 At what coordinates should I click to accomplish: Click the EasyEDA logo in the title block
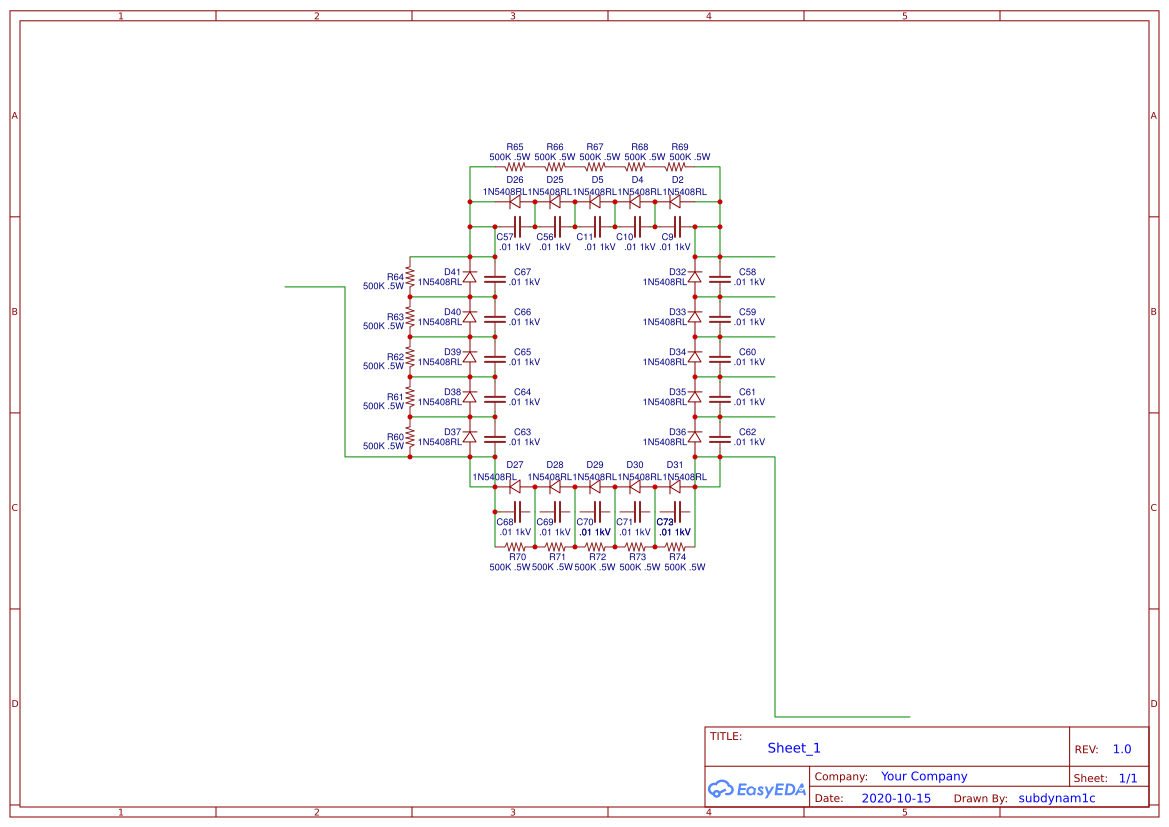coord(757,789)
